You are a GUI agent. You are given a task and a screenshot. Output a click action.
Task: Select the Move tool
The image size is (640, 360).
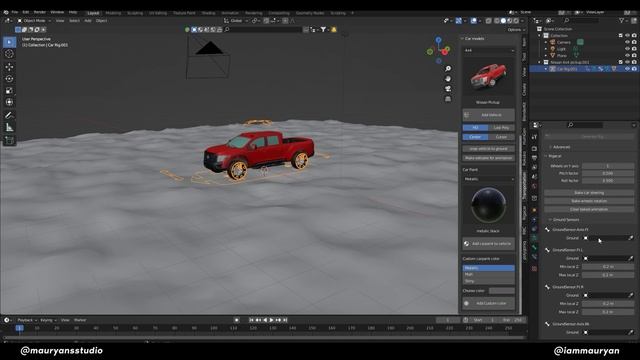pyautogui.click(x=9, y=67)
